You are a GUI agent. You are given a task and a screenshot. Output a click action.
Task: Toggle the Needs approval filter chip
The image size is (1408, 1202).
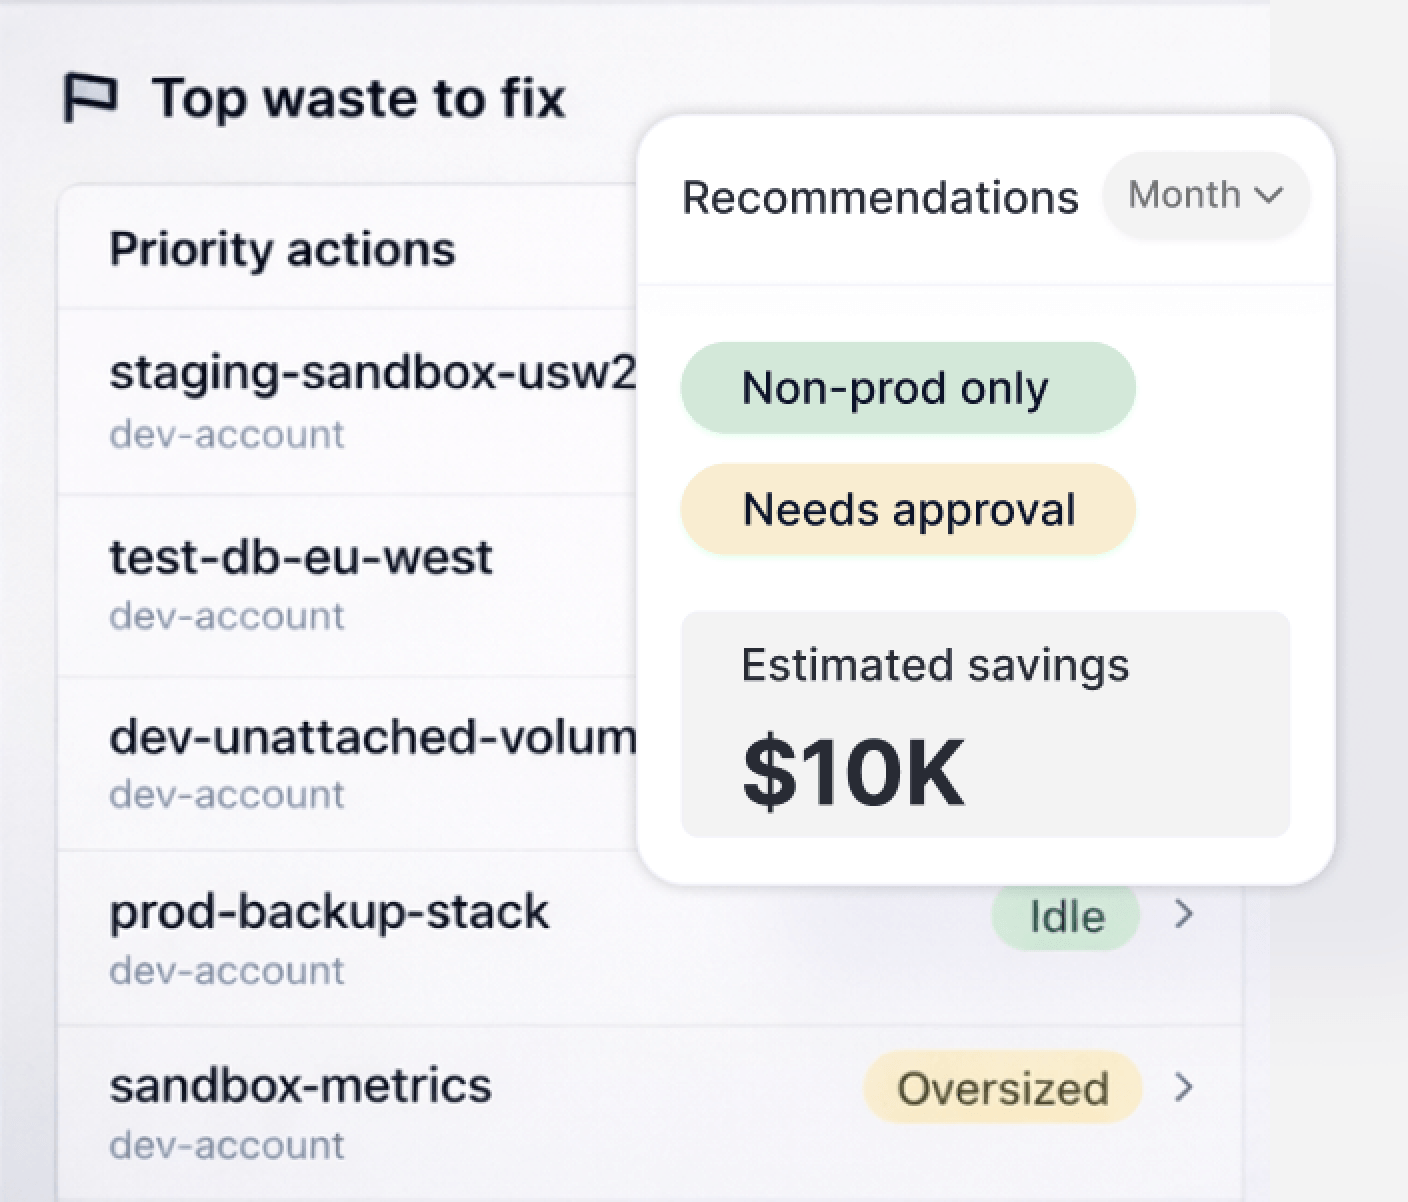[x=907, y=509]
